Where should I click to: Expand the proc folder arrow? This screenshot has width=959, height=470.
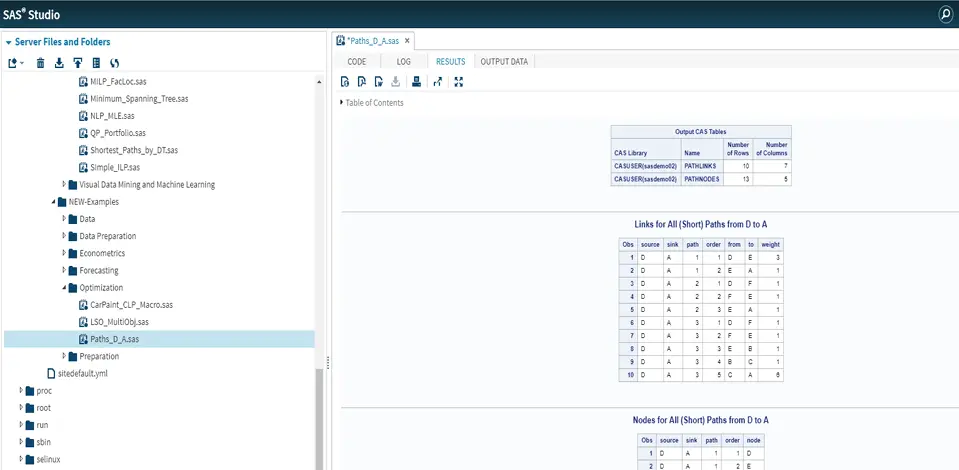pyautogui.click(x=21, y=390)
